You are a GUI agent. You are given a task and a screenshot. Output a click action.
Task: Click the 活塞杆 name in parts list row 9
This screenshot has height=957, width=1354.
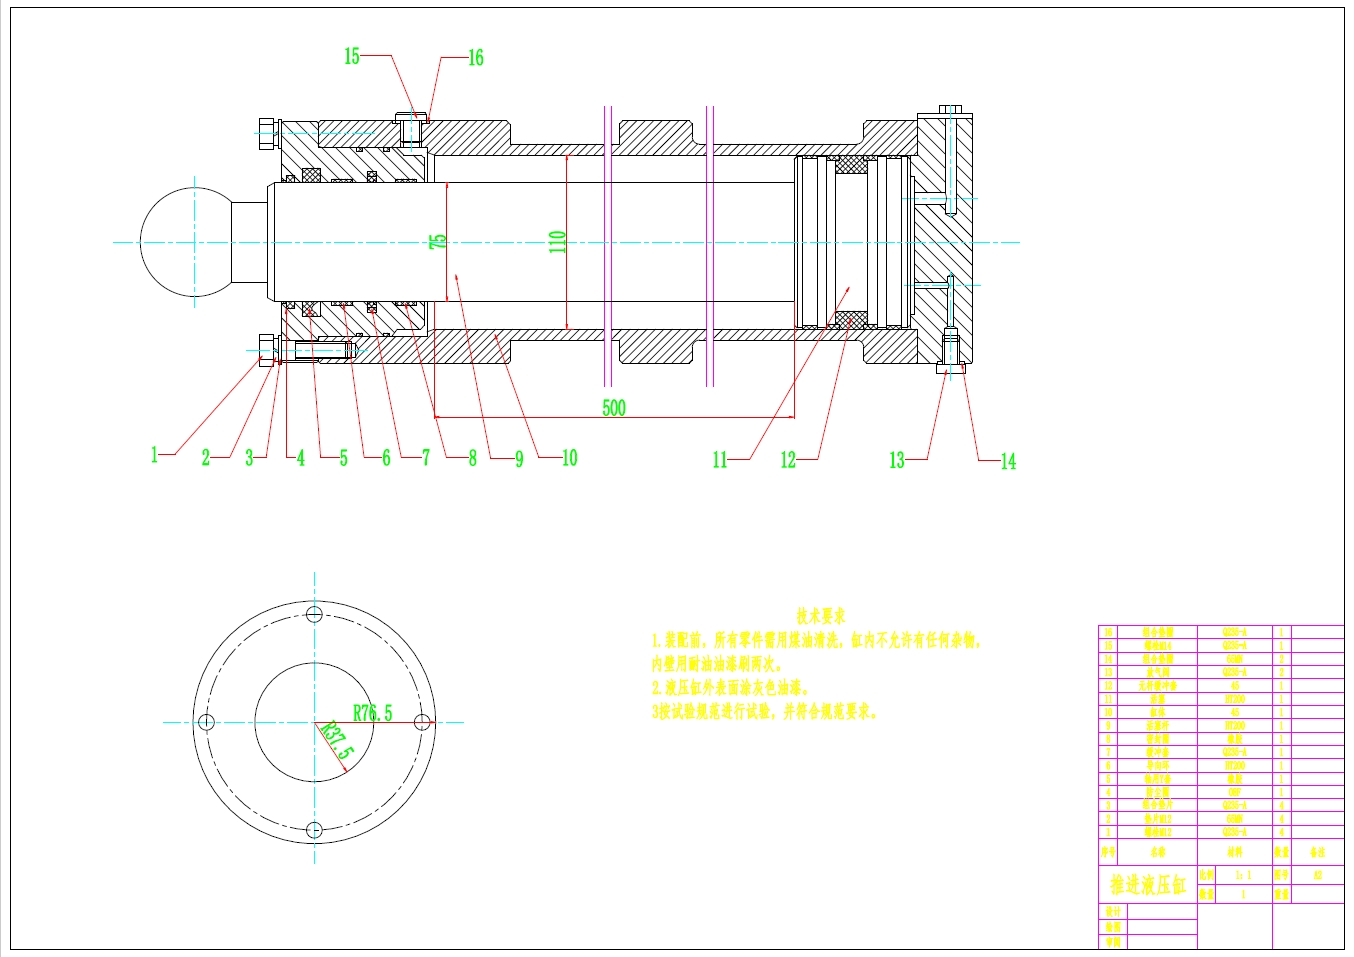click(1158, 725)
